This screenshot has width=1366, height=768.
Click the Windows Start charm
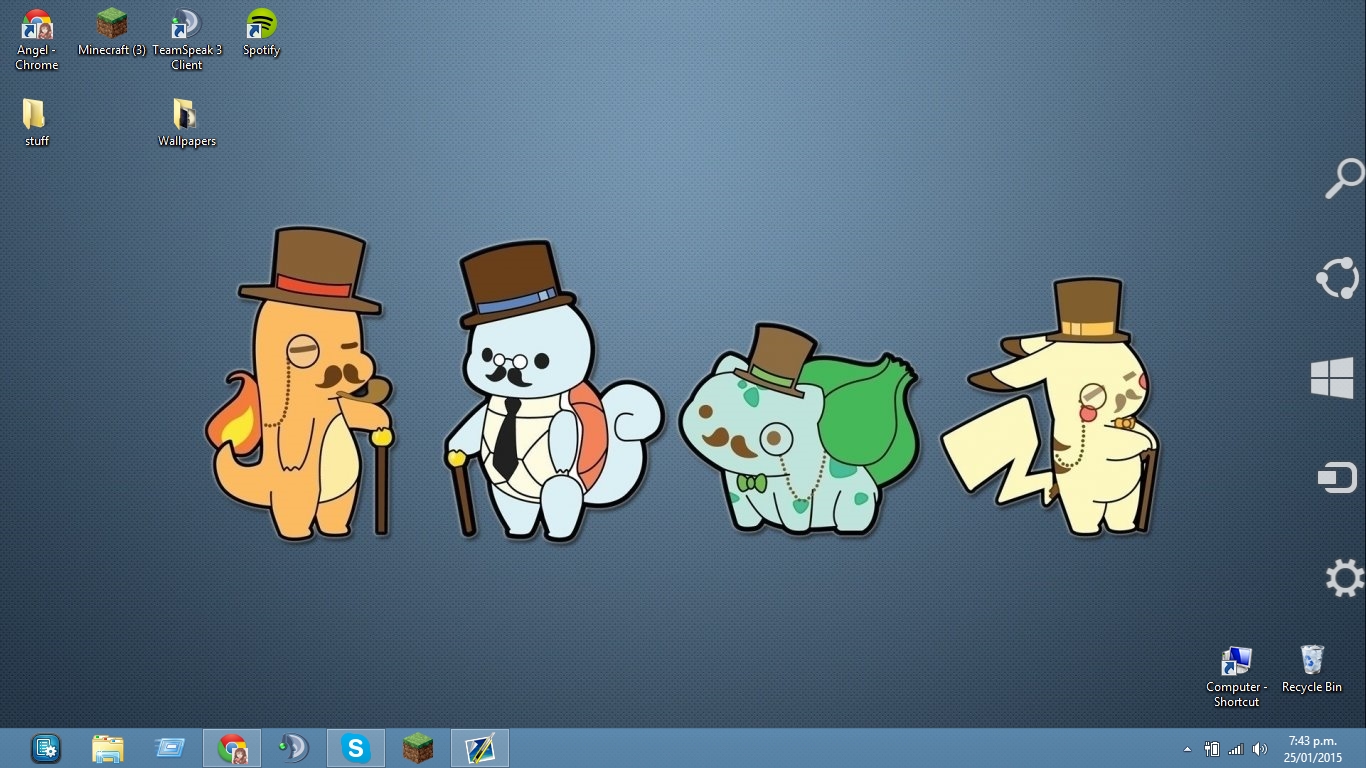pyautogui.click(x=1333, y=378)
